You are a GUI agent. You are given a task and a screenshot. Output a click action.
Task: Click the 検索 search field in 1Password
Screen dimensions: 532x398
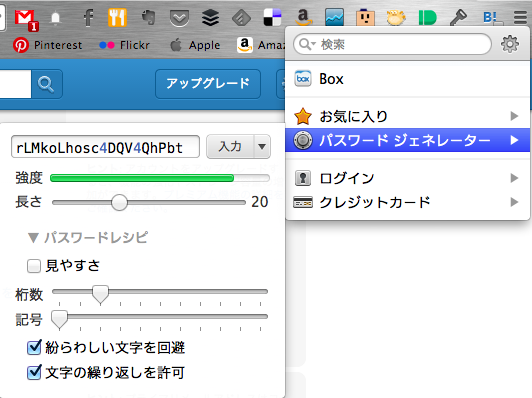click(392, 44)
